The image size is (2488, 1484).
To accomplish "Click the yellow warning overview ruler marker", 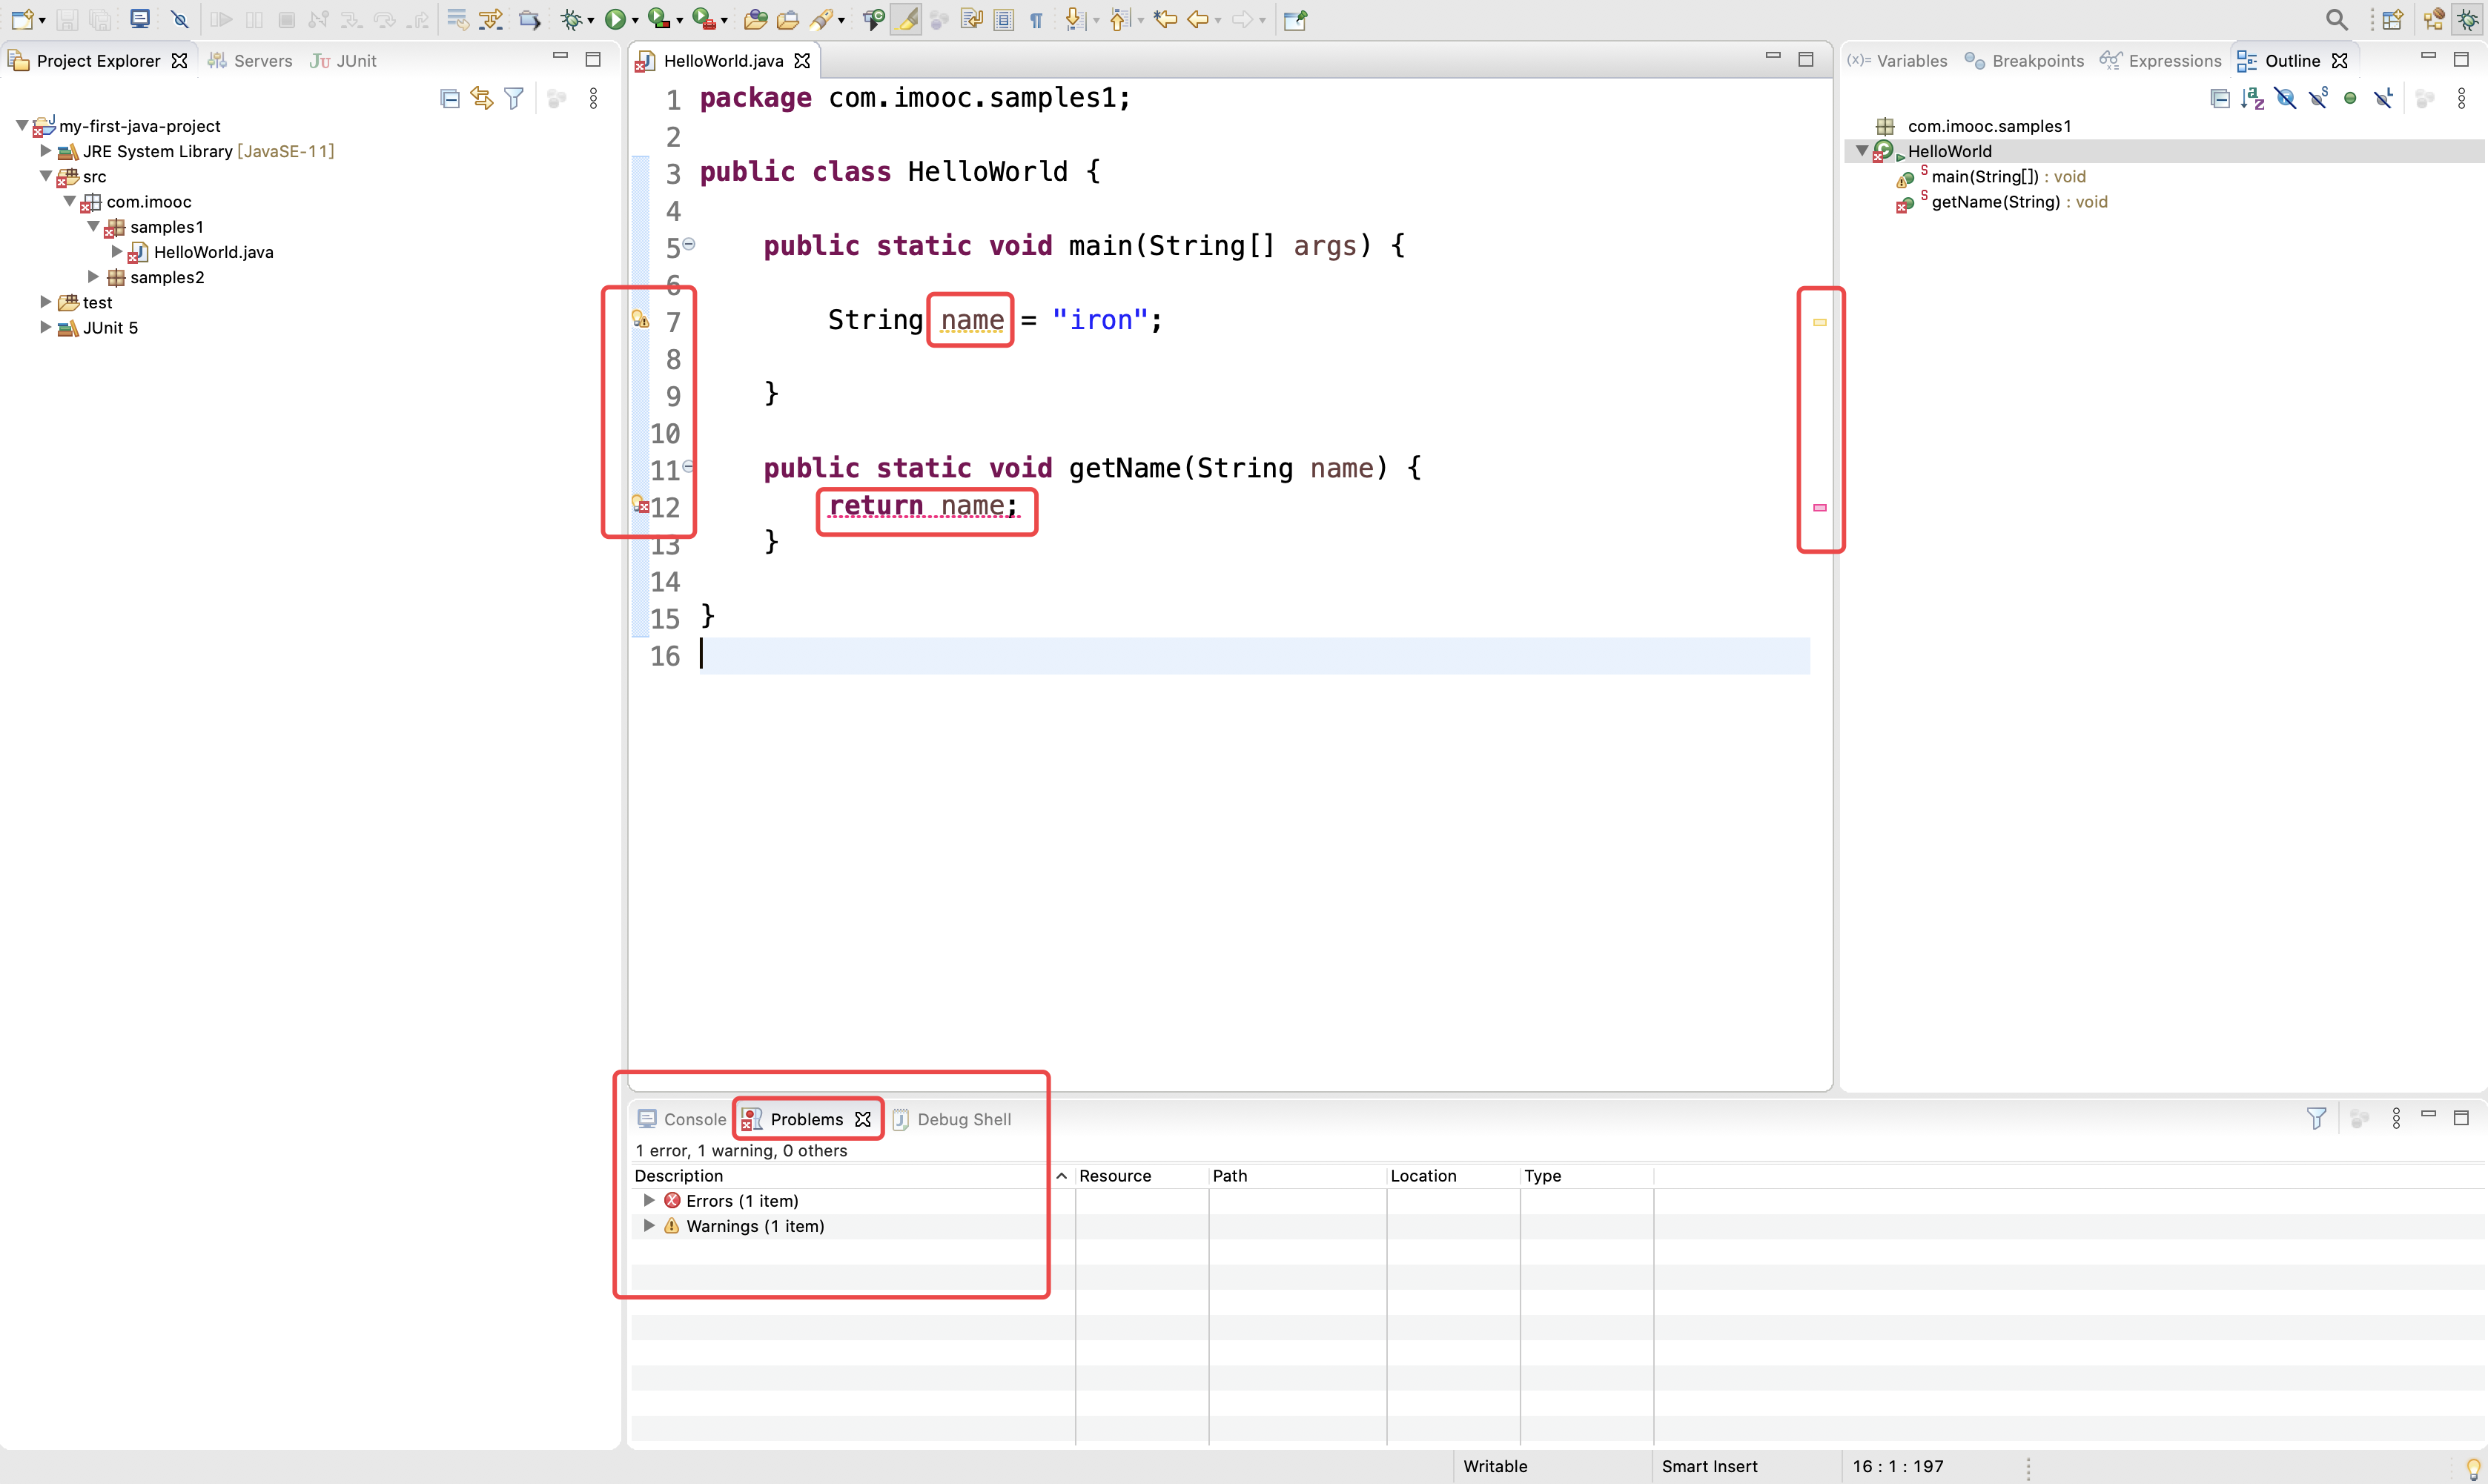I will click(x=1820, y=322).
